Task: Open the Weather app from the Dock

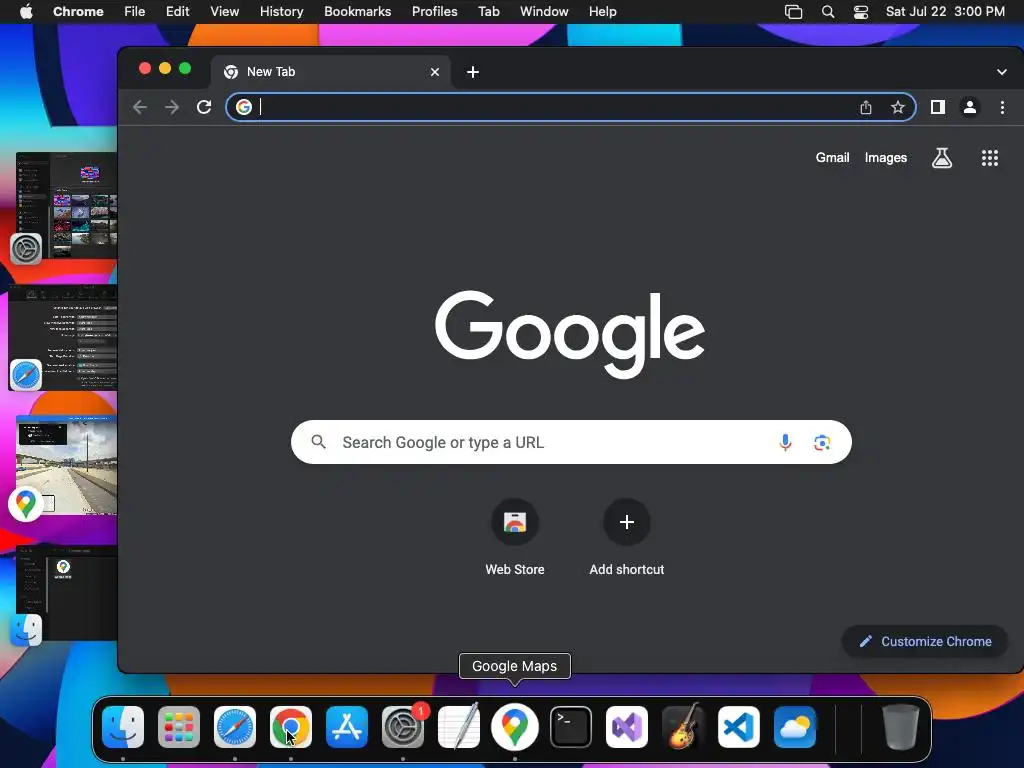Action: pyautogui.click(x=795, y=727)
